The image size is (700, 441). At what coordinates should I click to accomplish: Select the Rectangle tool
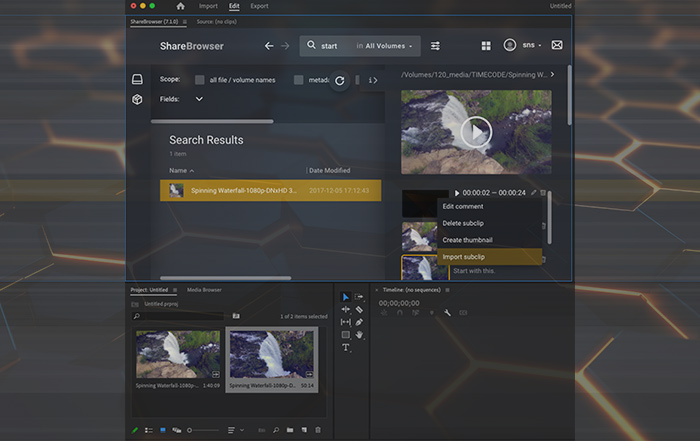click(346, 334)
